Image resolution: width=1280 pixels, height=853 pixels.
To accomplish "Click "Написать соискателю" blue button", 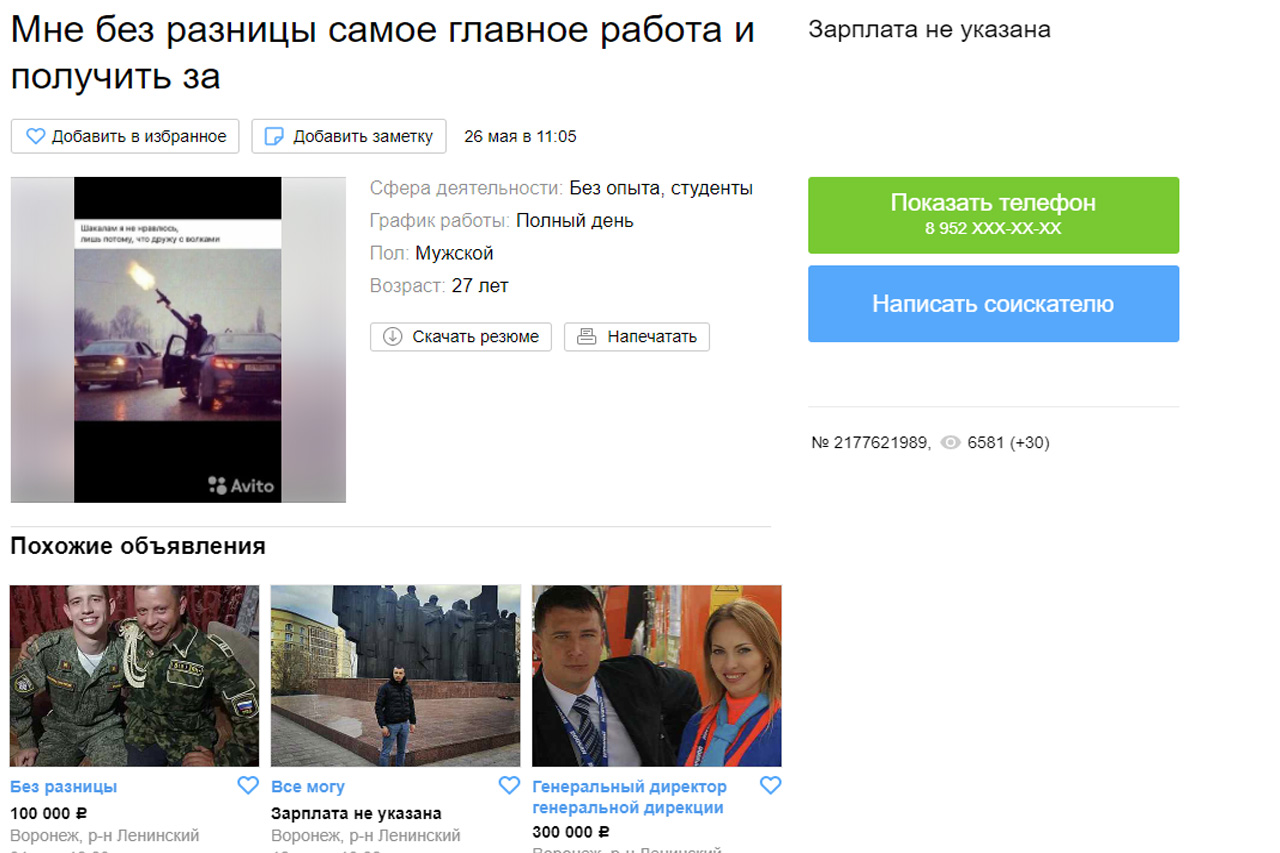I will coord(993,304).
